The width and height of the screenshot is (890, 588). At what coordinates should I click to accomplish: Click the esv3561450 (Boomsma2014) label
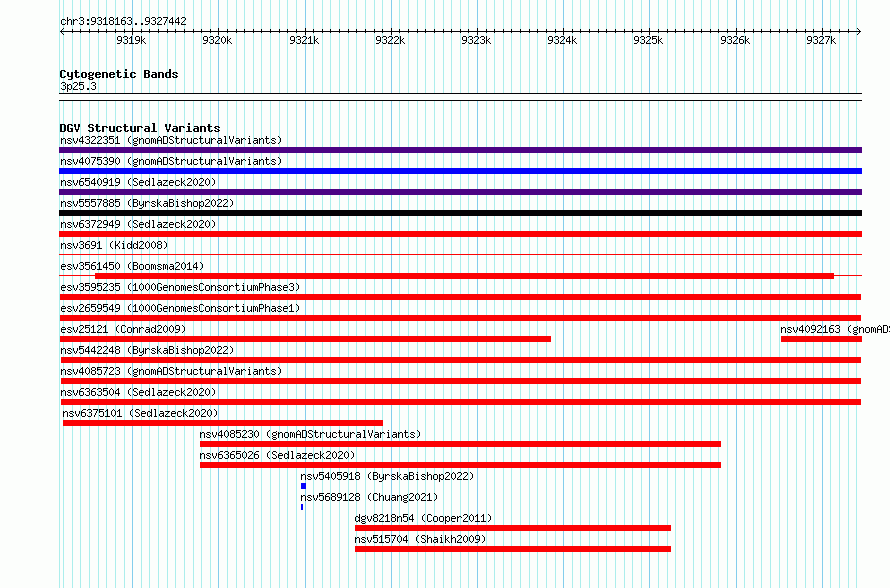(x=132, y=266)
